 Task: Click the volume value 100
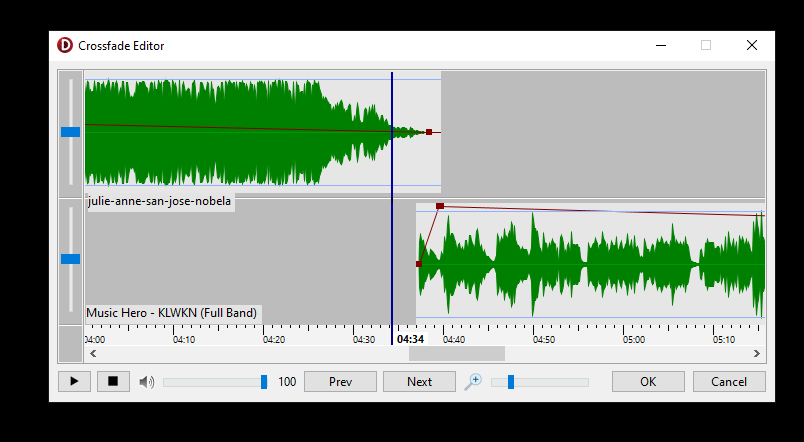pyautogui.click(x=287, y=381)
